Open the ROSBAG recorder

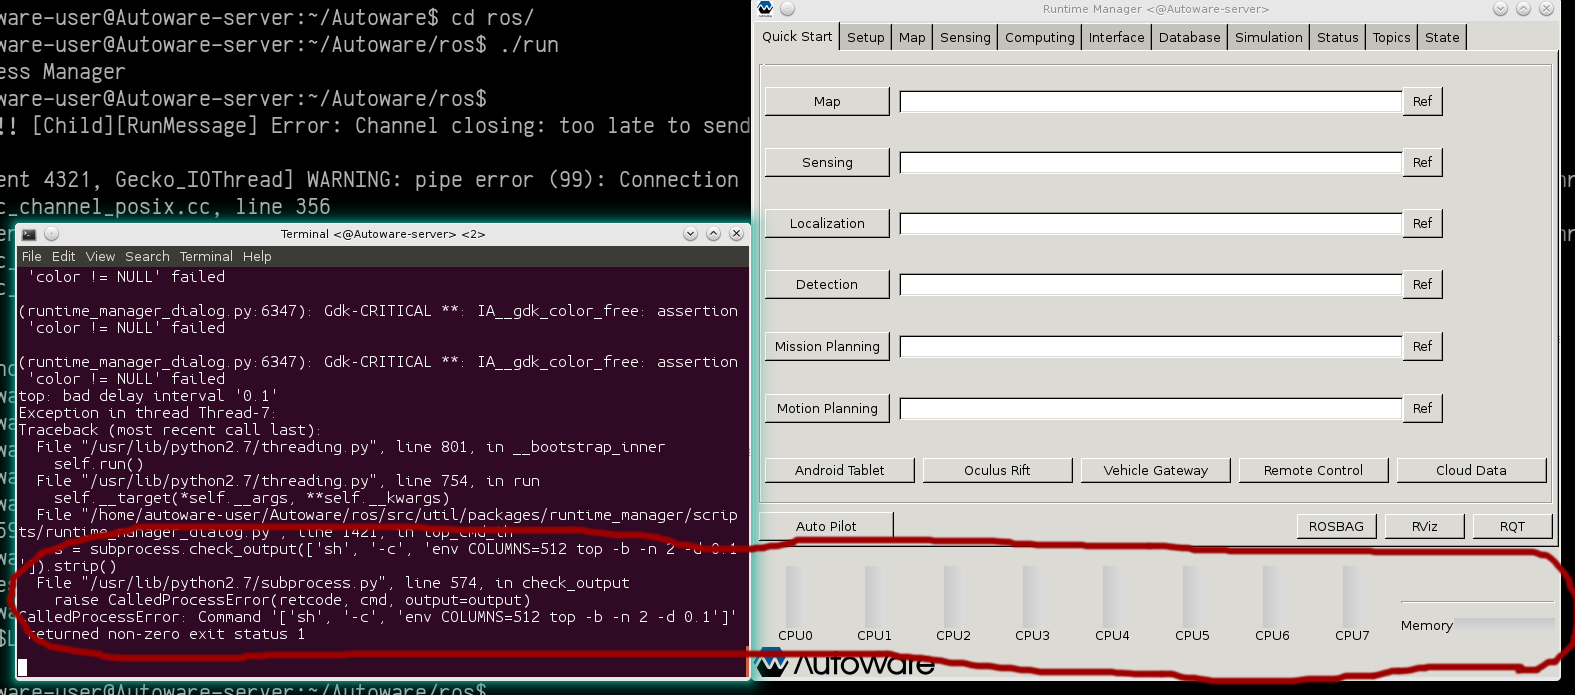pos(1336,527)
